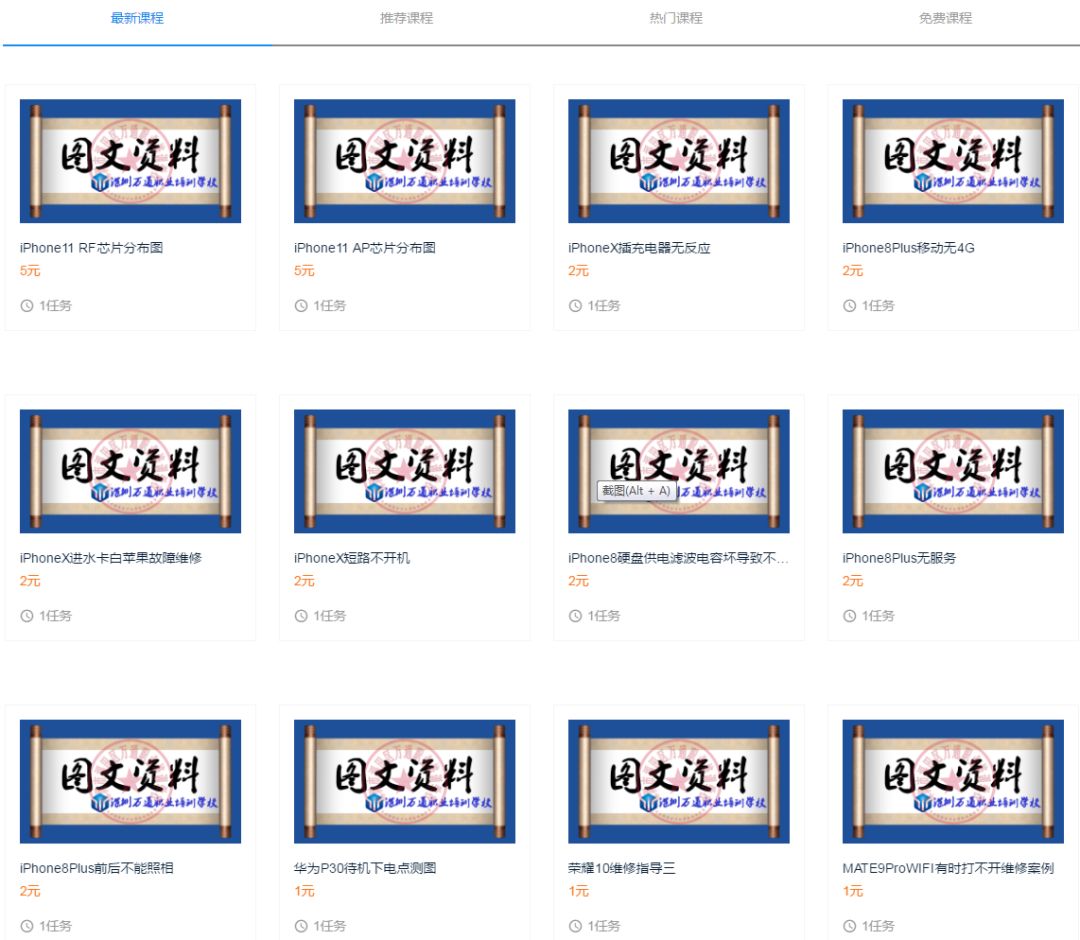Click the iPhone11 RF芯片分布图 course title
The width and height of the screenshot is (1080, 940).
[x=91, y=248]
